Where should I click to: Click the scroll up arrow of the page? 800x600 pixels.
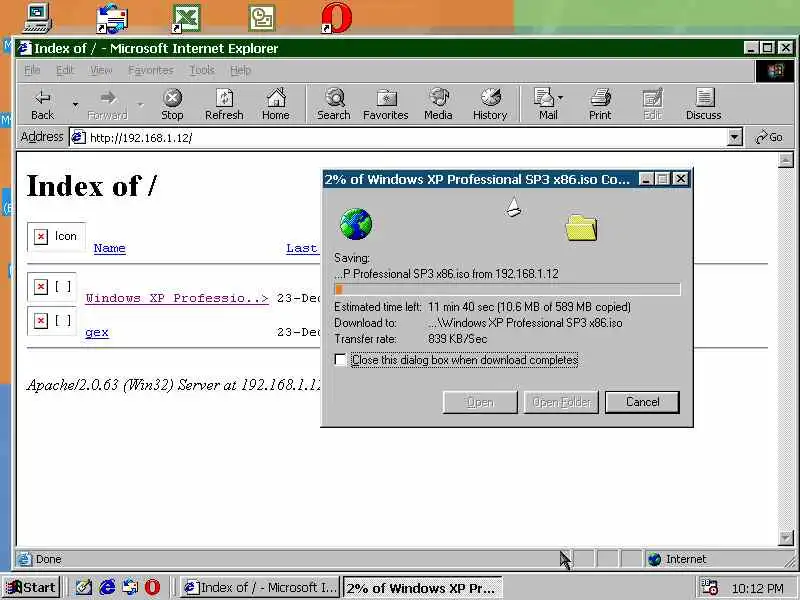click(786, 160)
